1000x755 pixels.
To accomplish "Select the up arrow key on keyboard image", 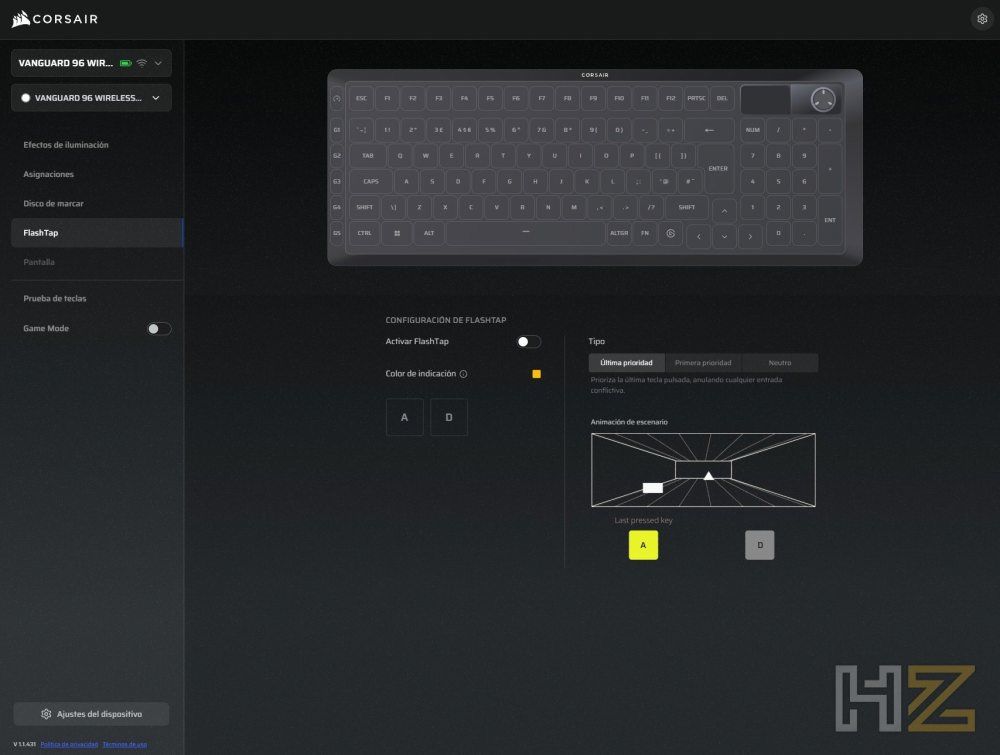I will click(724, 210).
